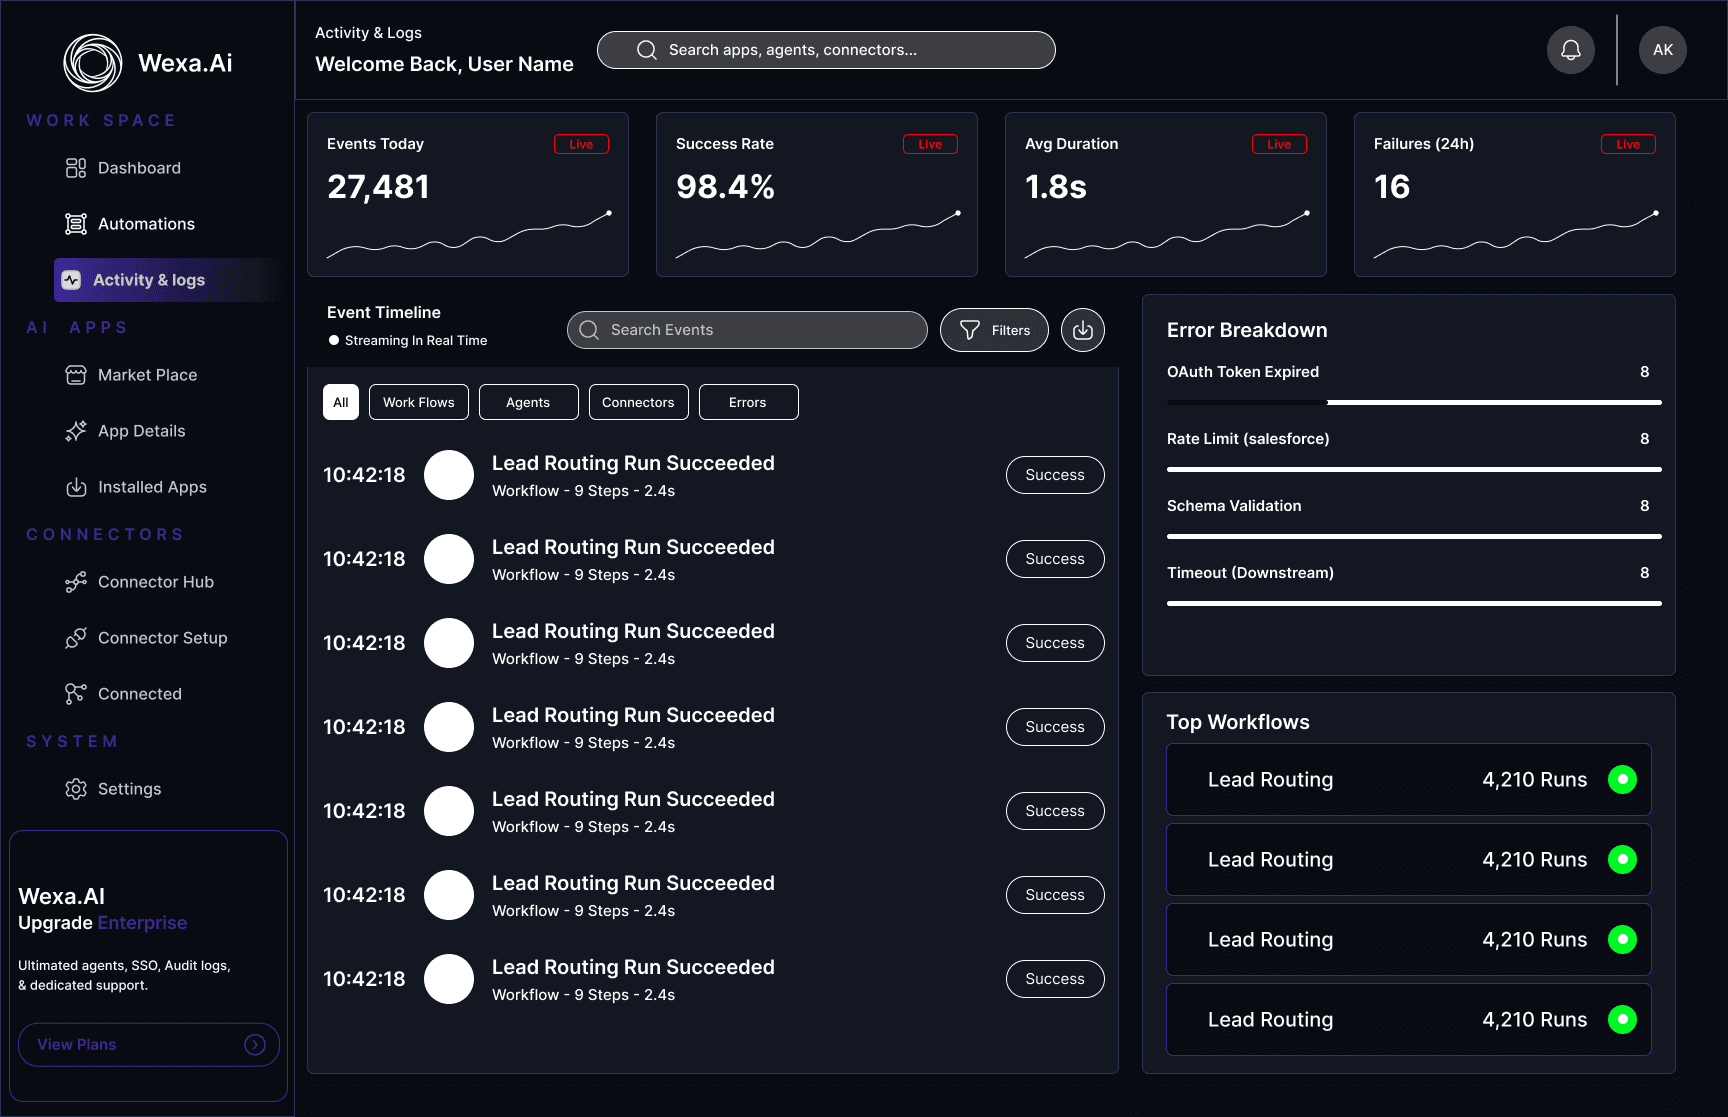The height and width of the screenshot is (1117, 1728).
Task: Click the OAuth Token Expired progress bar
Action: (1414, 402)
